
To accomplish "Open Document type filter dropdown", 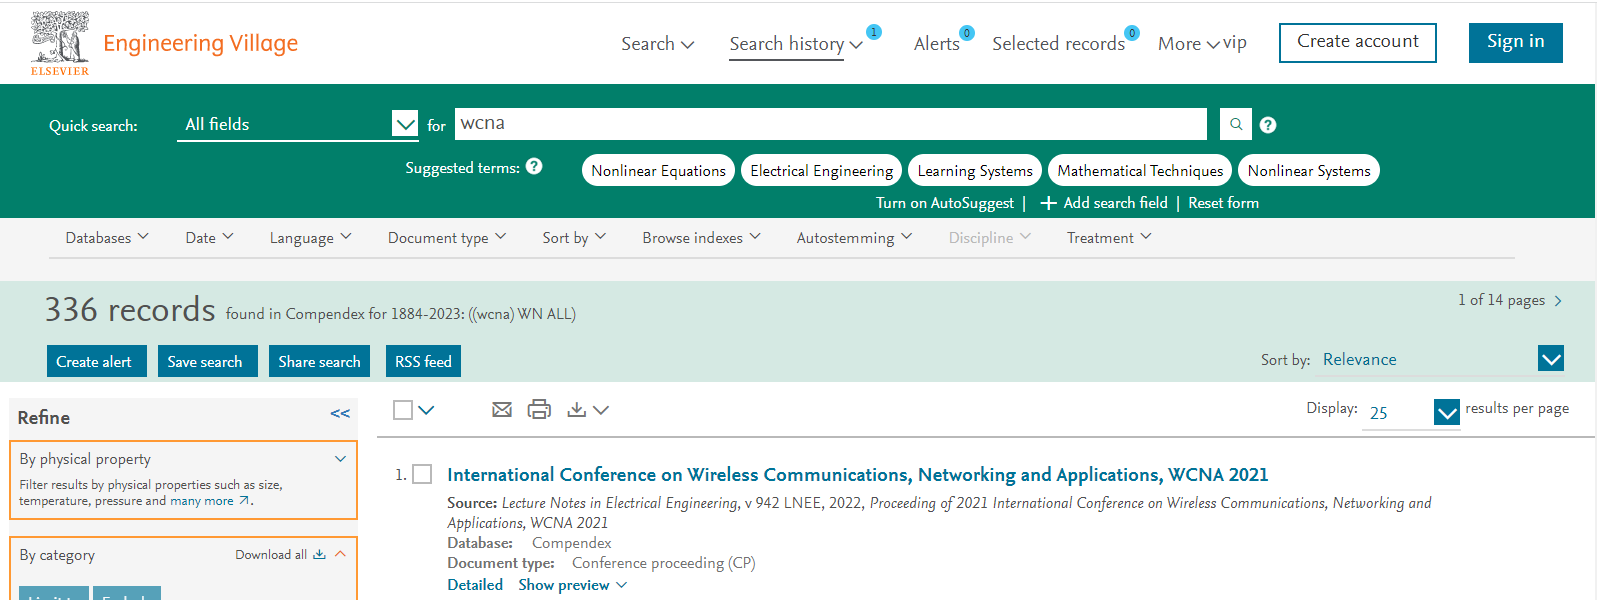I will pos(447,238).
